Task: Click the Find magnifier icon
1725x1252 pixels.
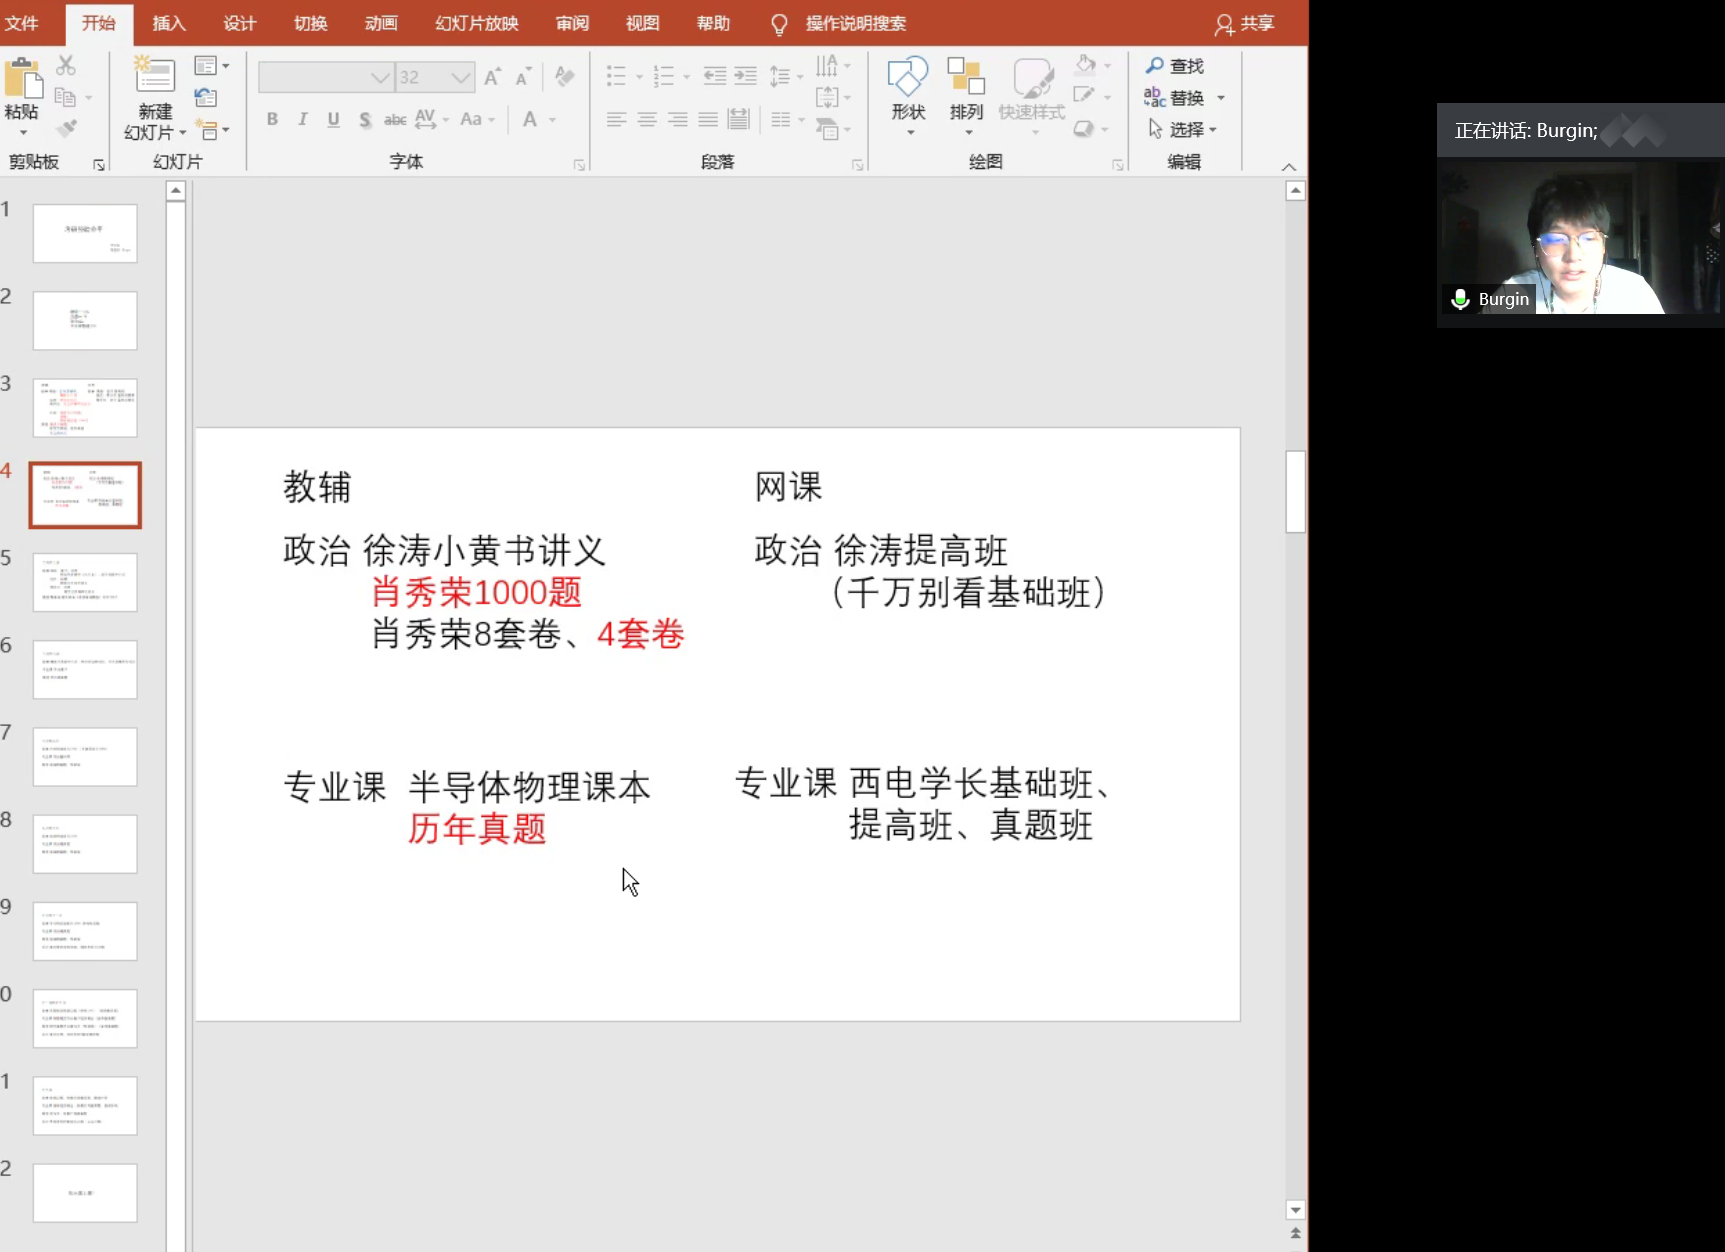Action: click(x=1155, y=66)
